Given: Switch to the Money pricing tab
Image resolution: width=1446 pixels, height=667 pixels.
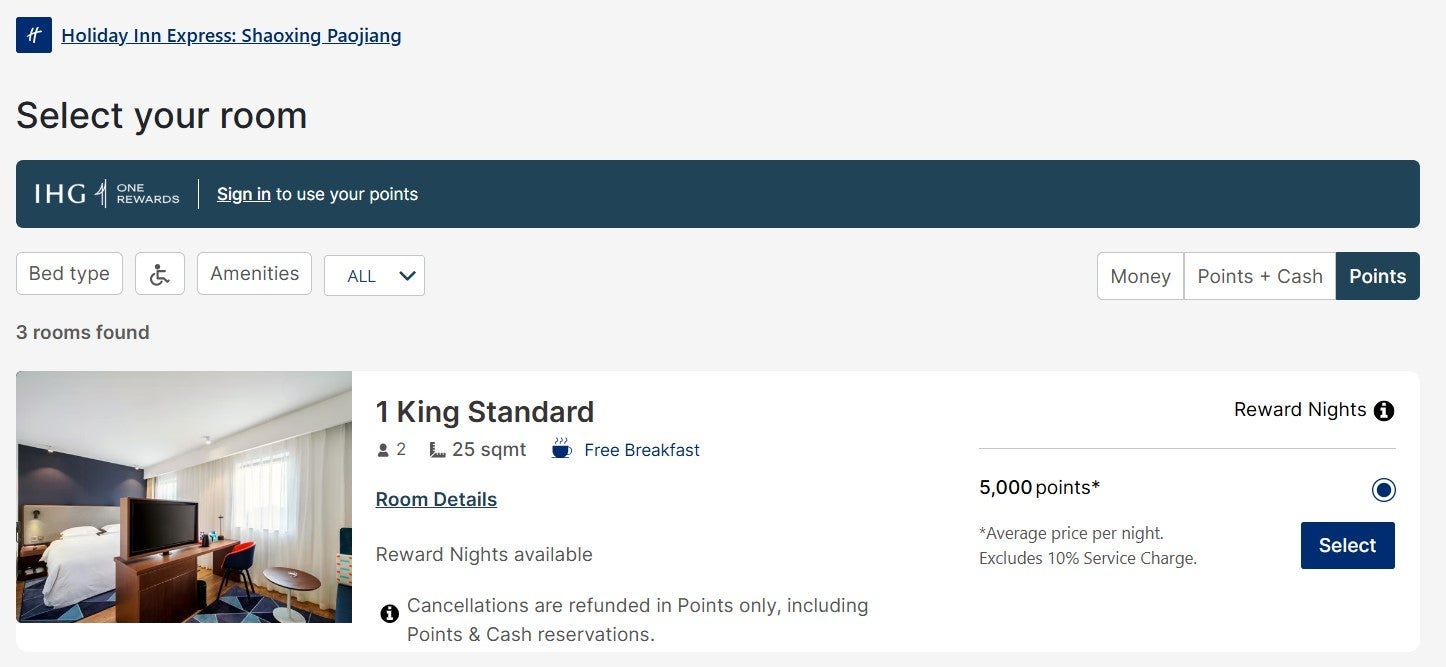Looking at the screenshot, I should pos(1140,276).
